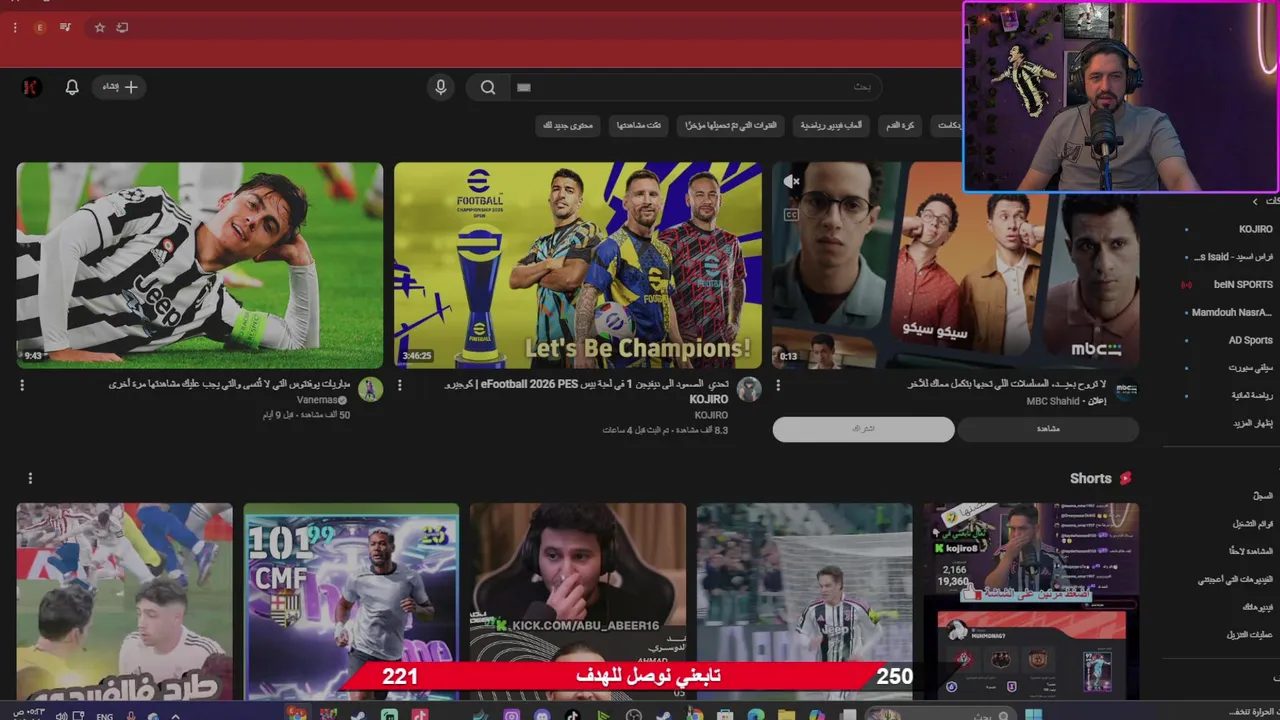Open the MBC Shahid ad video preview
The width and height of the screenshot is (1280, 720).
[955, 265]
